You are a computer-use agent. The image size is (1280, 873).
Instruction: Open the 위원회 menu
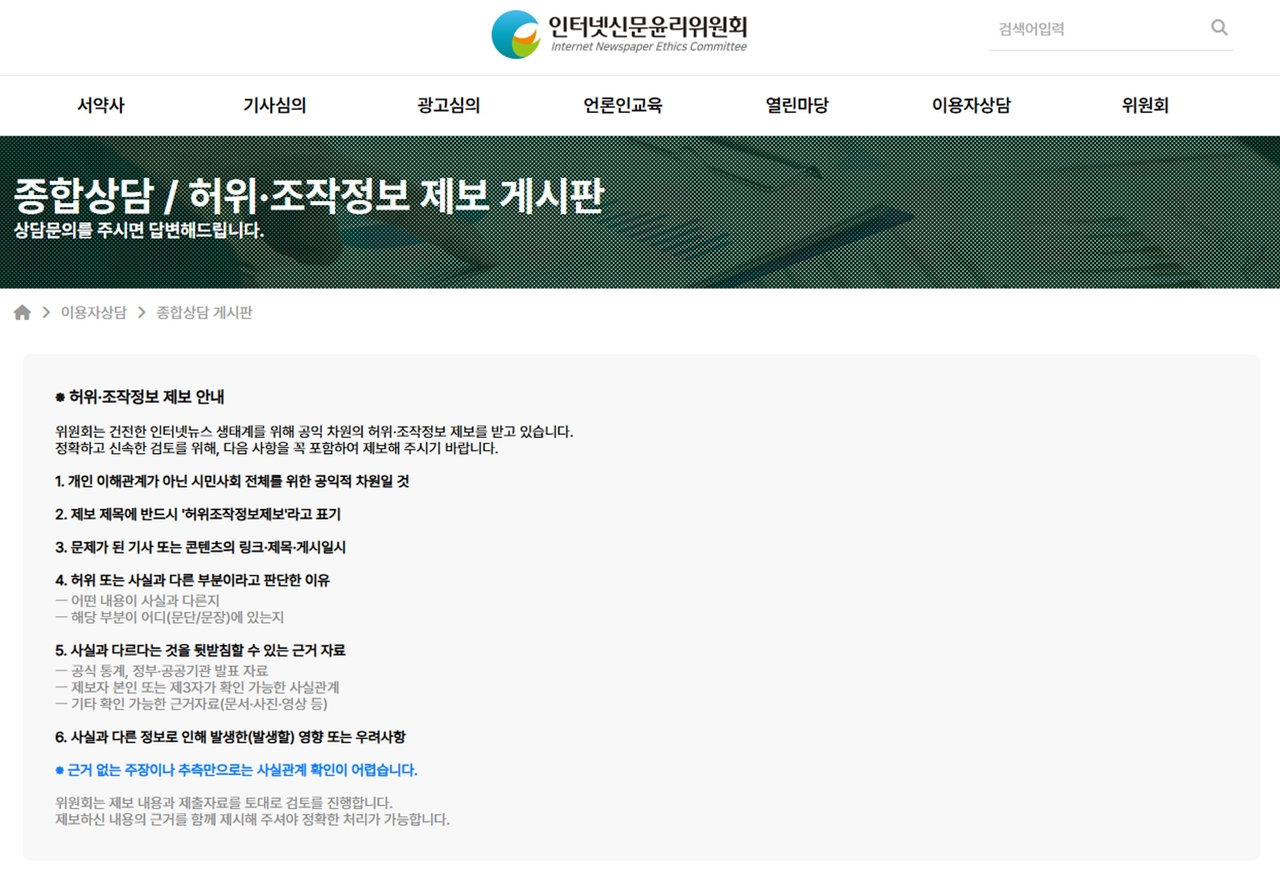1145,105
